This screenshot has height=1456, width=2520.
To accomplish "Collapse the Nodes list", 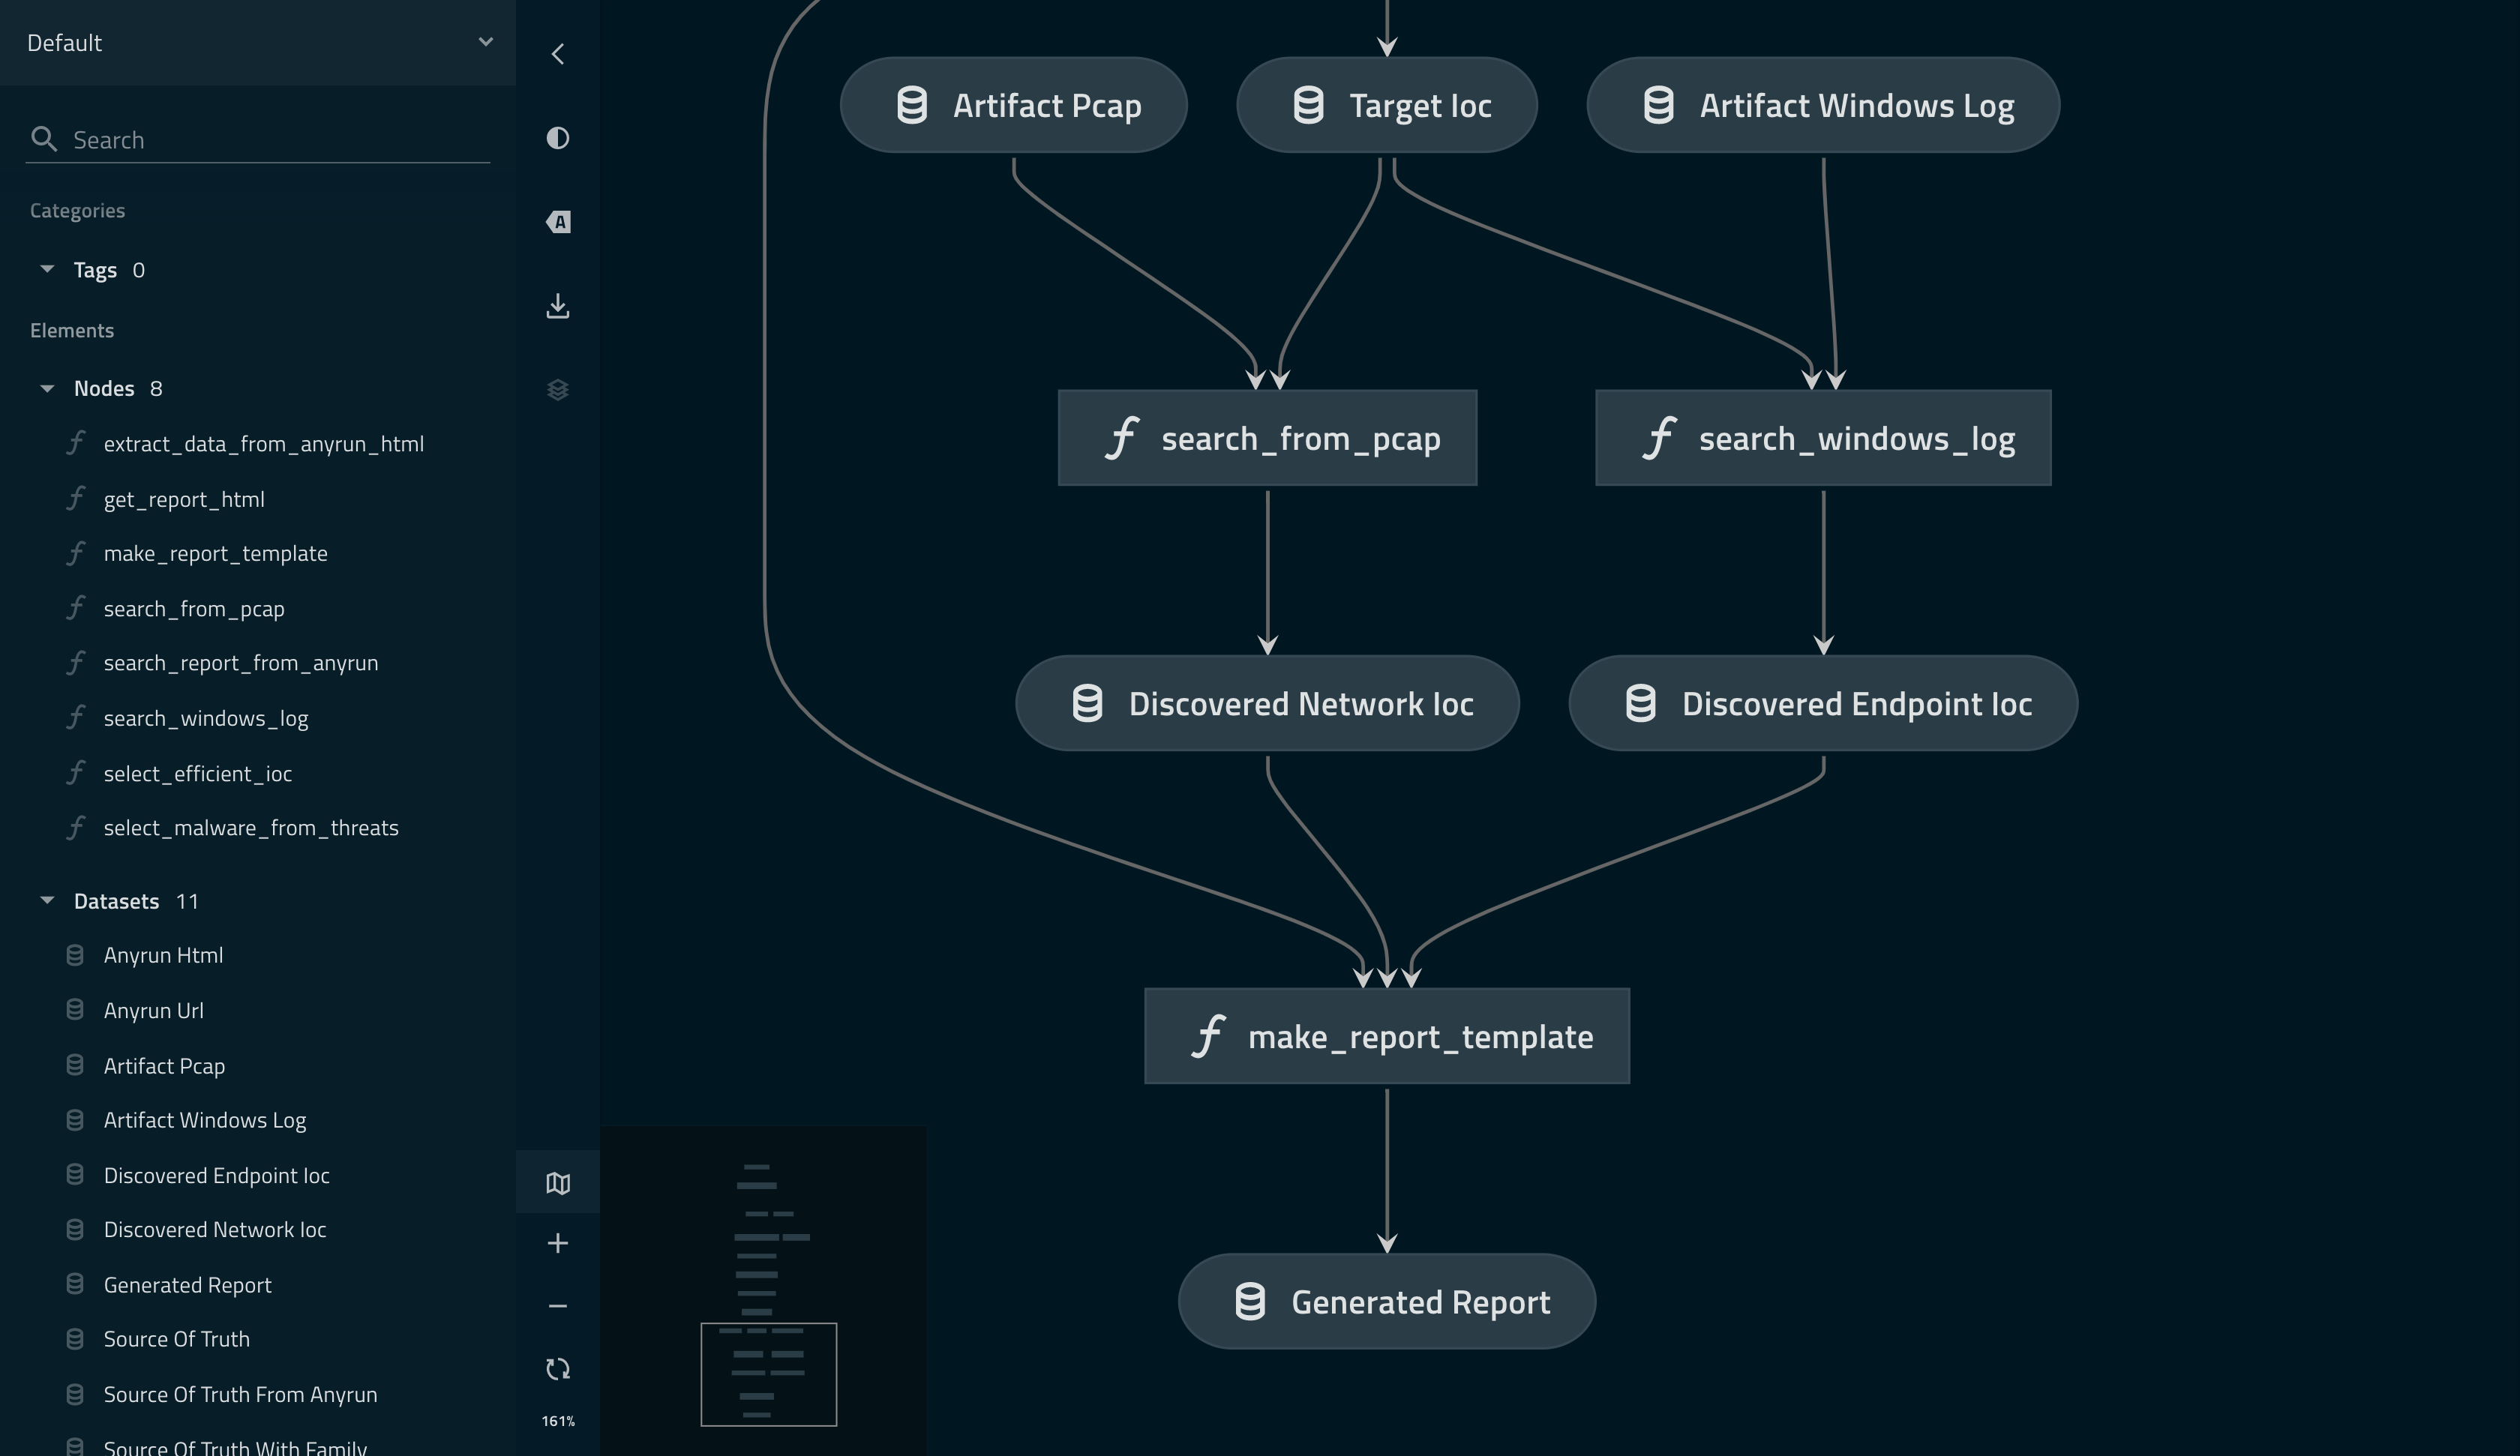I will (47, 388).
